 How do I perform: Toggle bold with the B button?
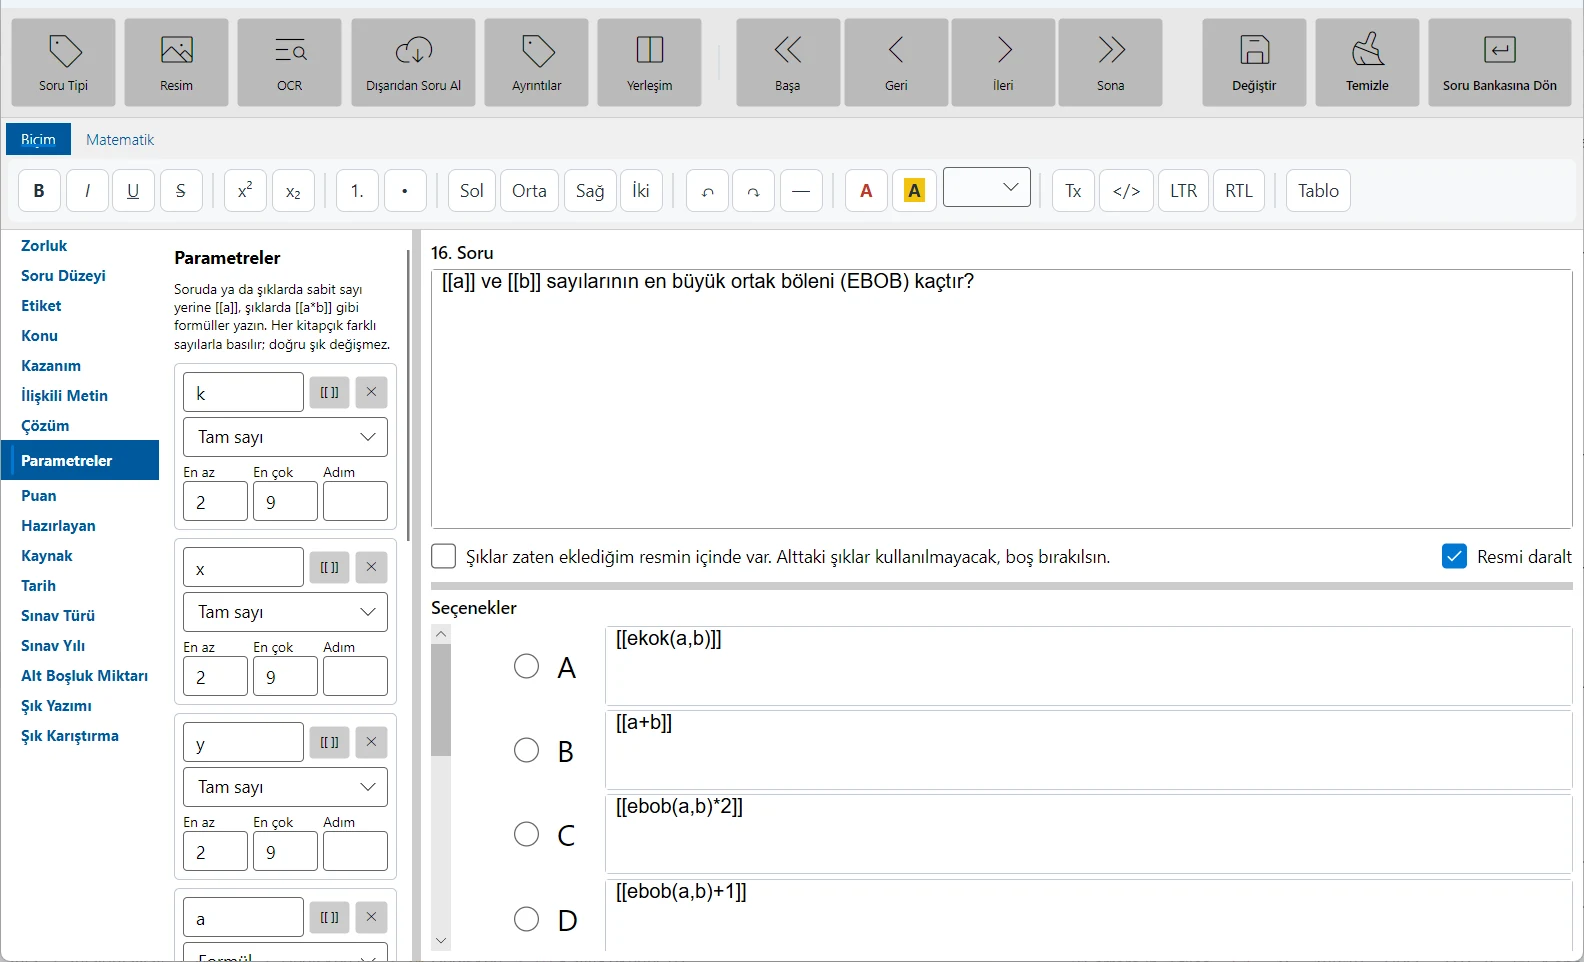(x=39, y=190)
